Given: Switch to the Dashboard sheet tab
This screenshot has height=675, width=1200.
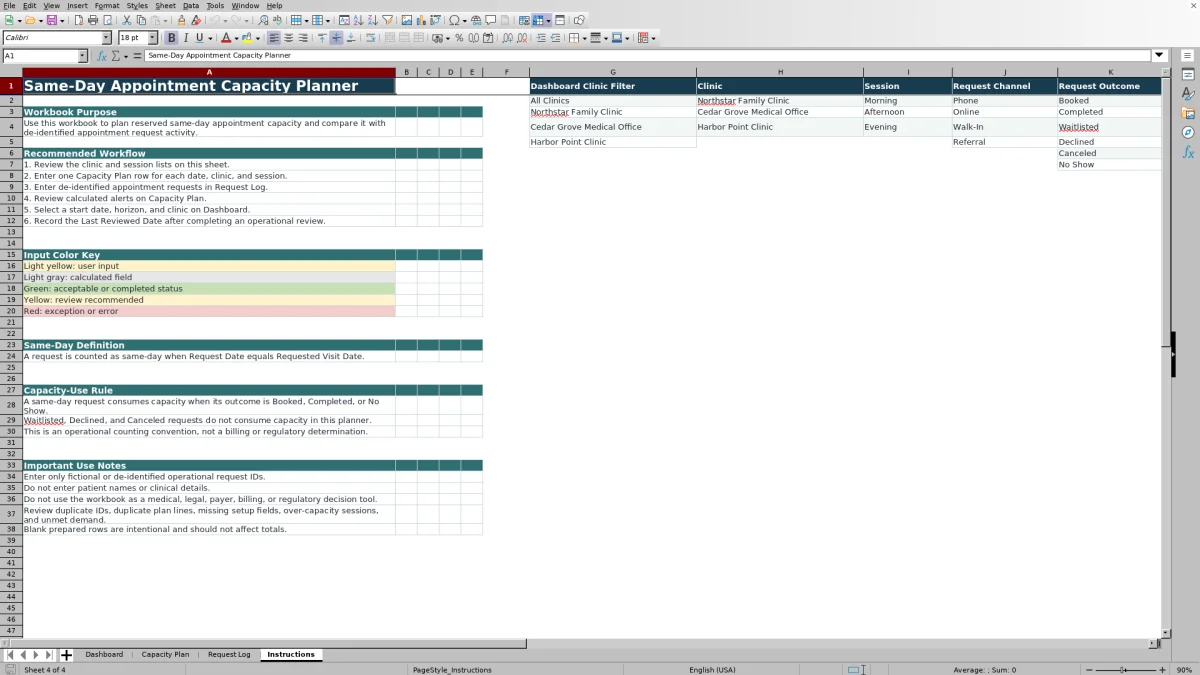Looking at the screenshot, I should [104, 655].
